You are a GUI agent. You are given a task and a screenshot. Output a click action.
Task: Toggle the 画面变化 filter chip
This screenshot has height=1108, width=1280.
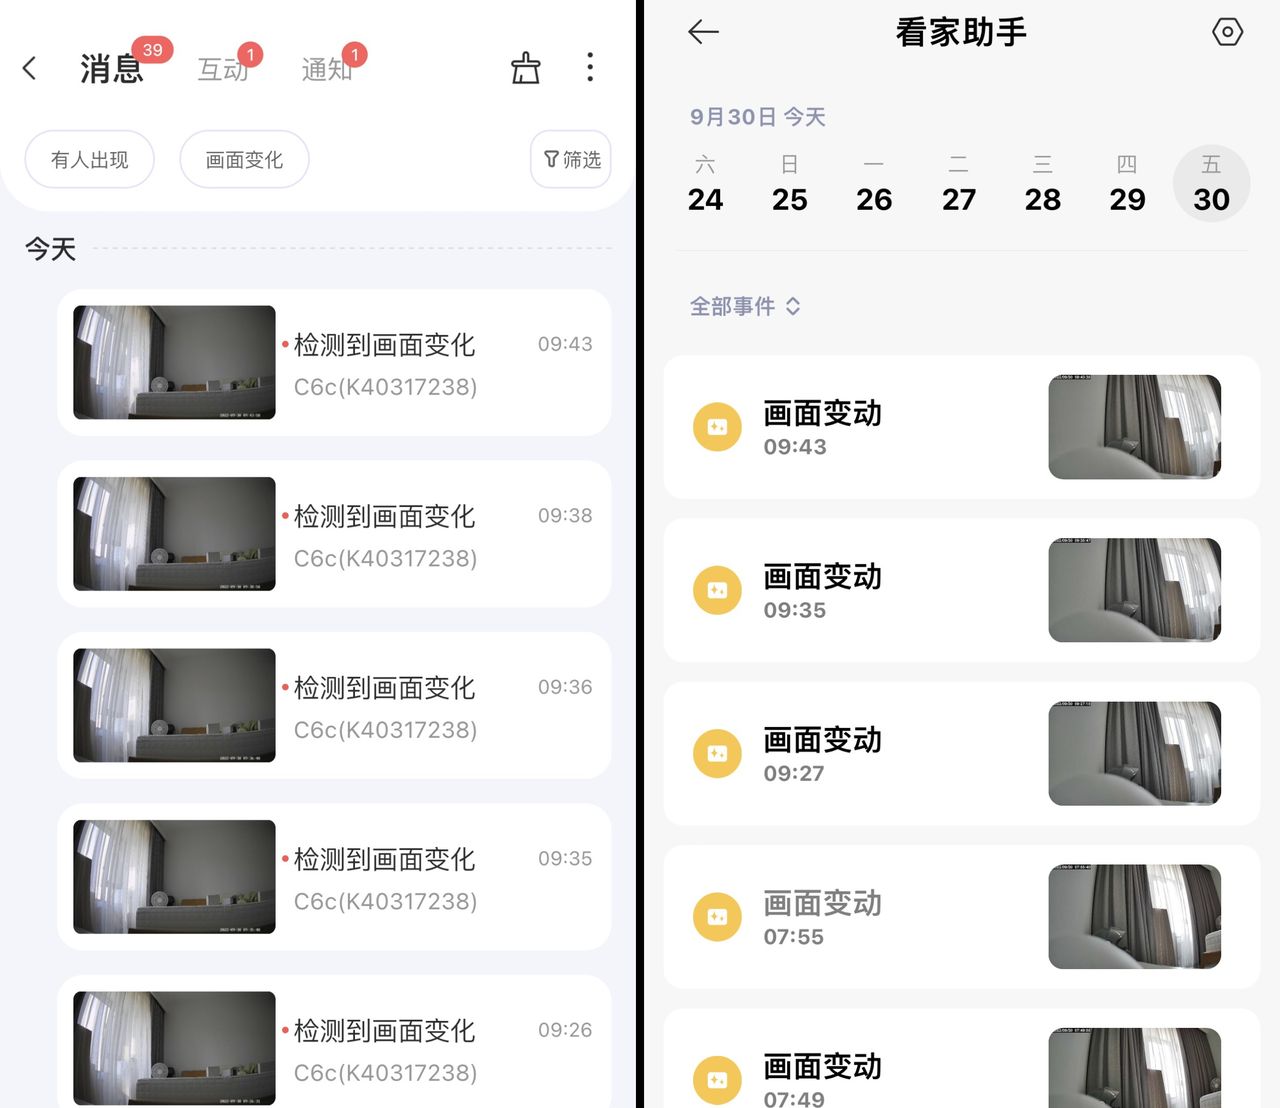pyautogui.click(x=244, y=160)
